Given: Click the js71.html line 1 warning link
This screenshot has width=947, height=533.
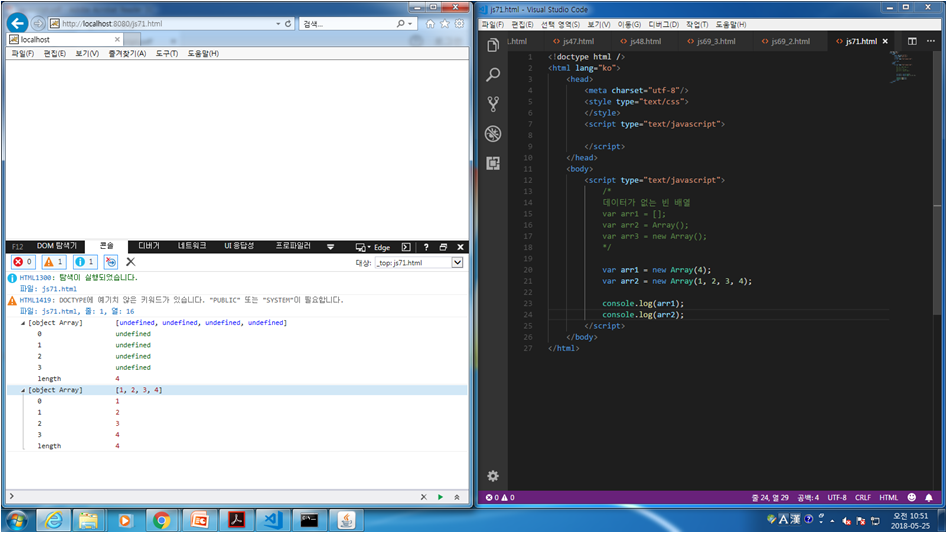Looking at the screenshot, I should click(88, 311).
